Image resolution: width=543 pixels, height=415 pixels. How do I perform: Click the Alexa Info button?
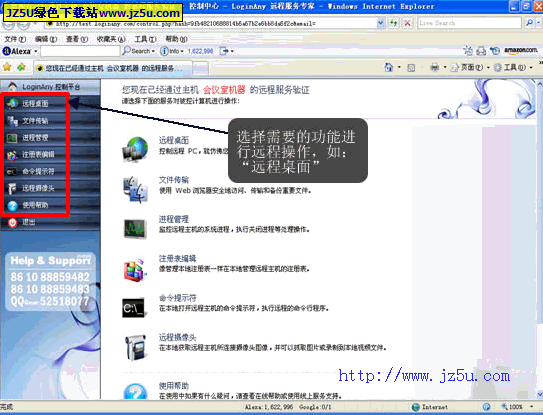171,51
